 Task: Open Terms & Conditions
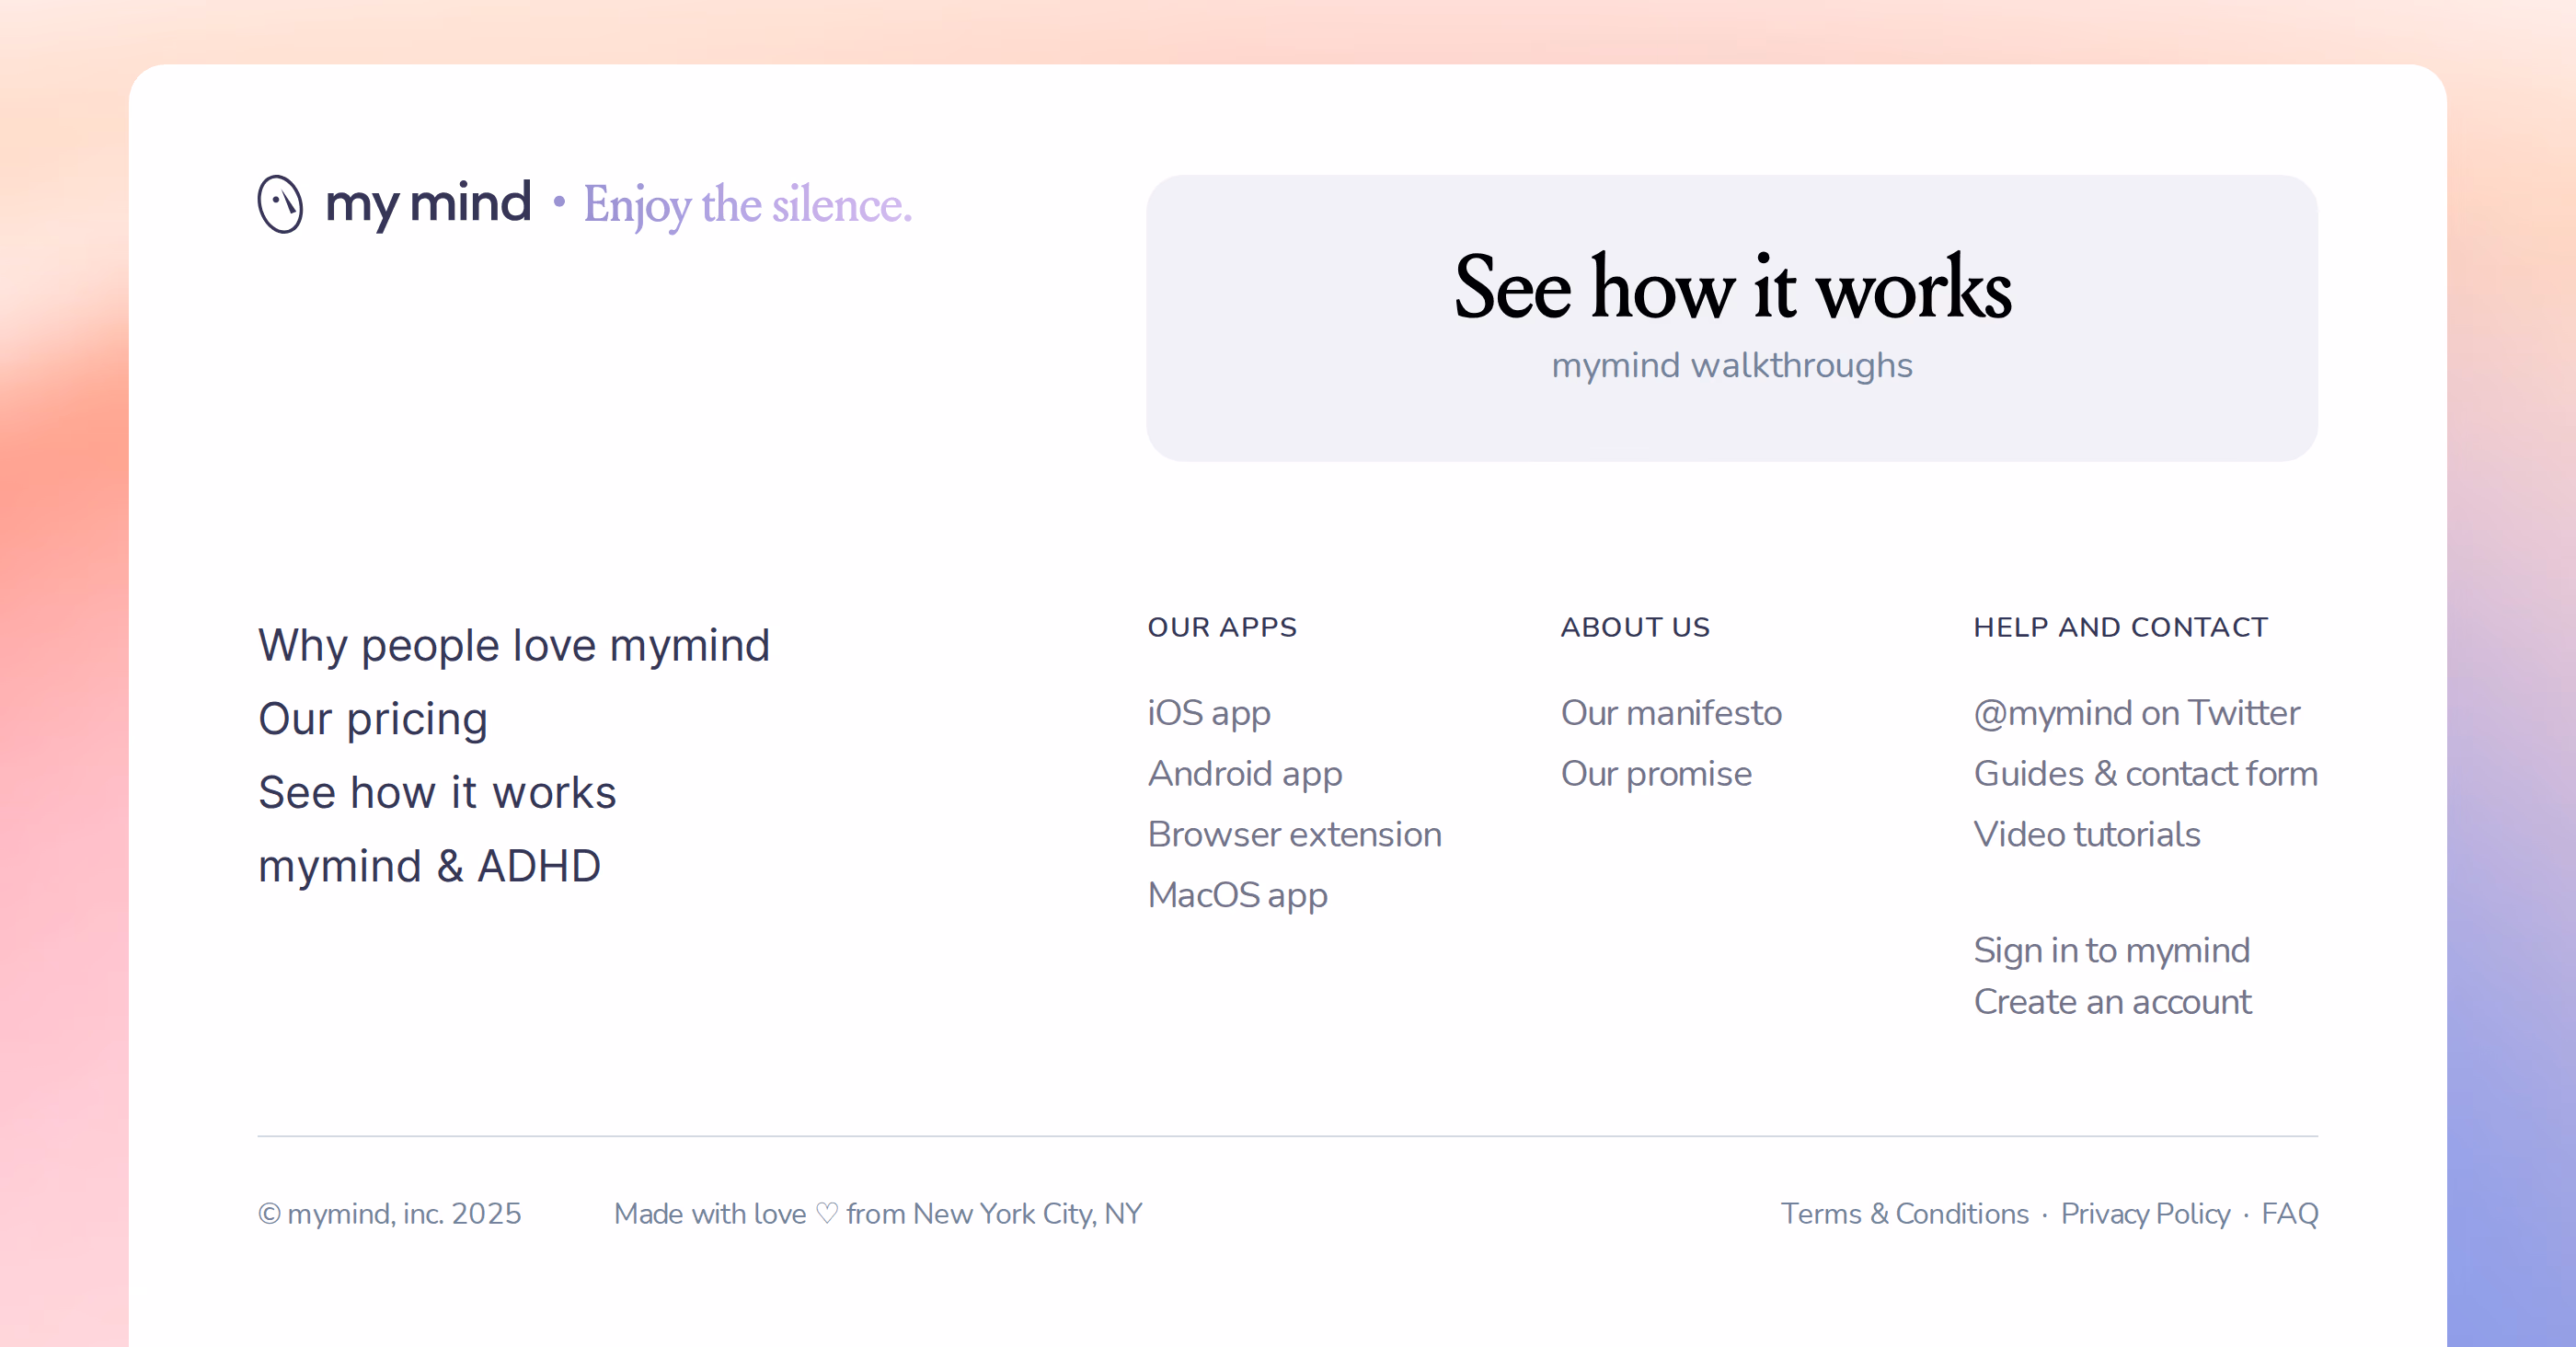click(x=1905, y=1214)
